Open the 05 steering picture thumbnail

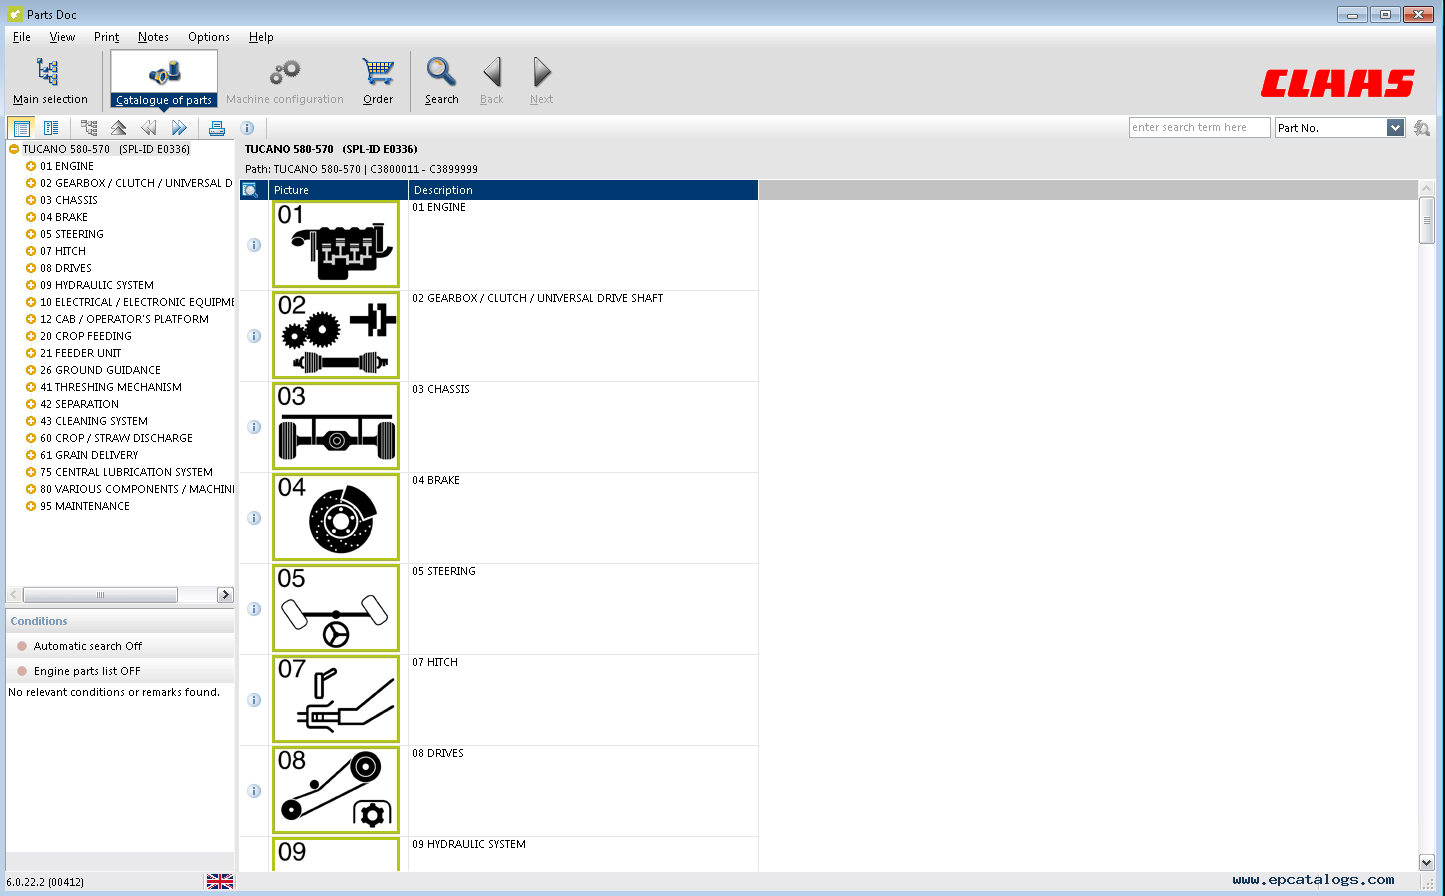(336, 609)
